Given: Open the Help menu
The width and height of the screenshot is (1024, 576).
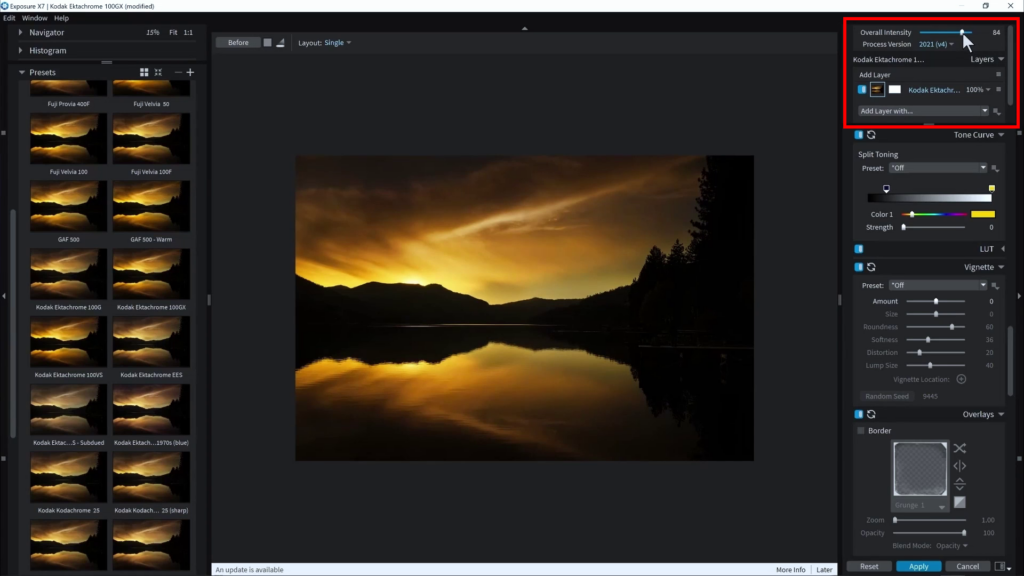Looking at the screenshot, I should coord(62,18).
